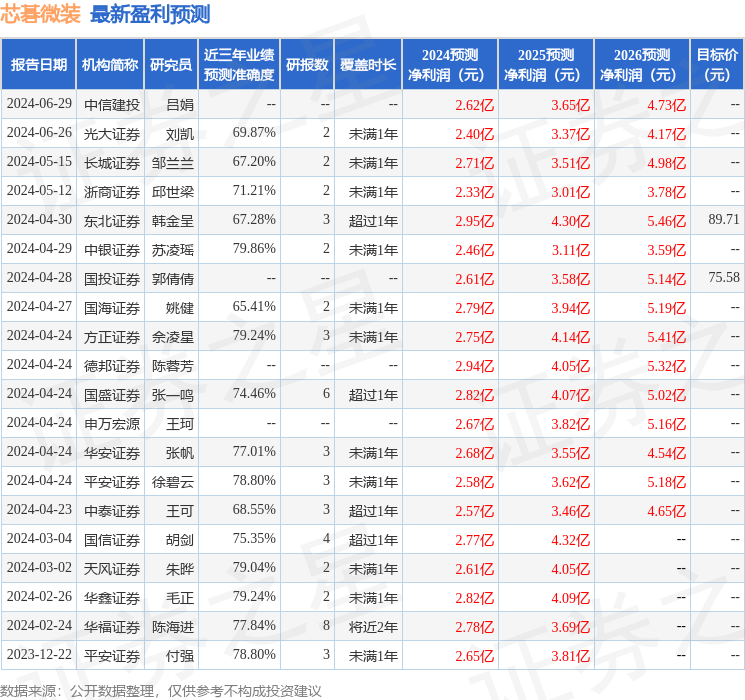Select the 申万宏源 institution cell

[112, 424]
